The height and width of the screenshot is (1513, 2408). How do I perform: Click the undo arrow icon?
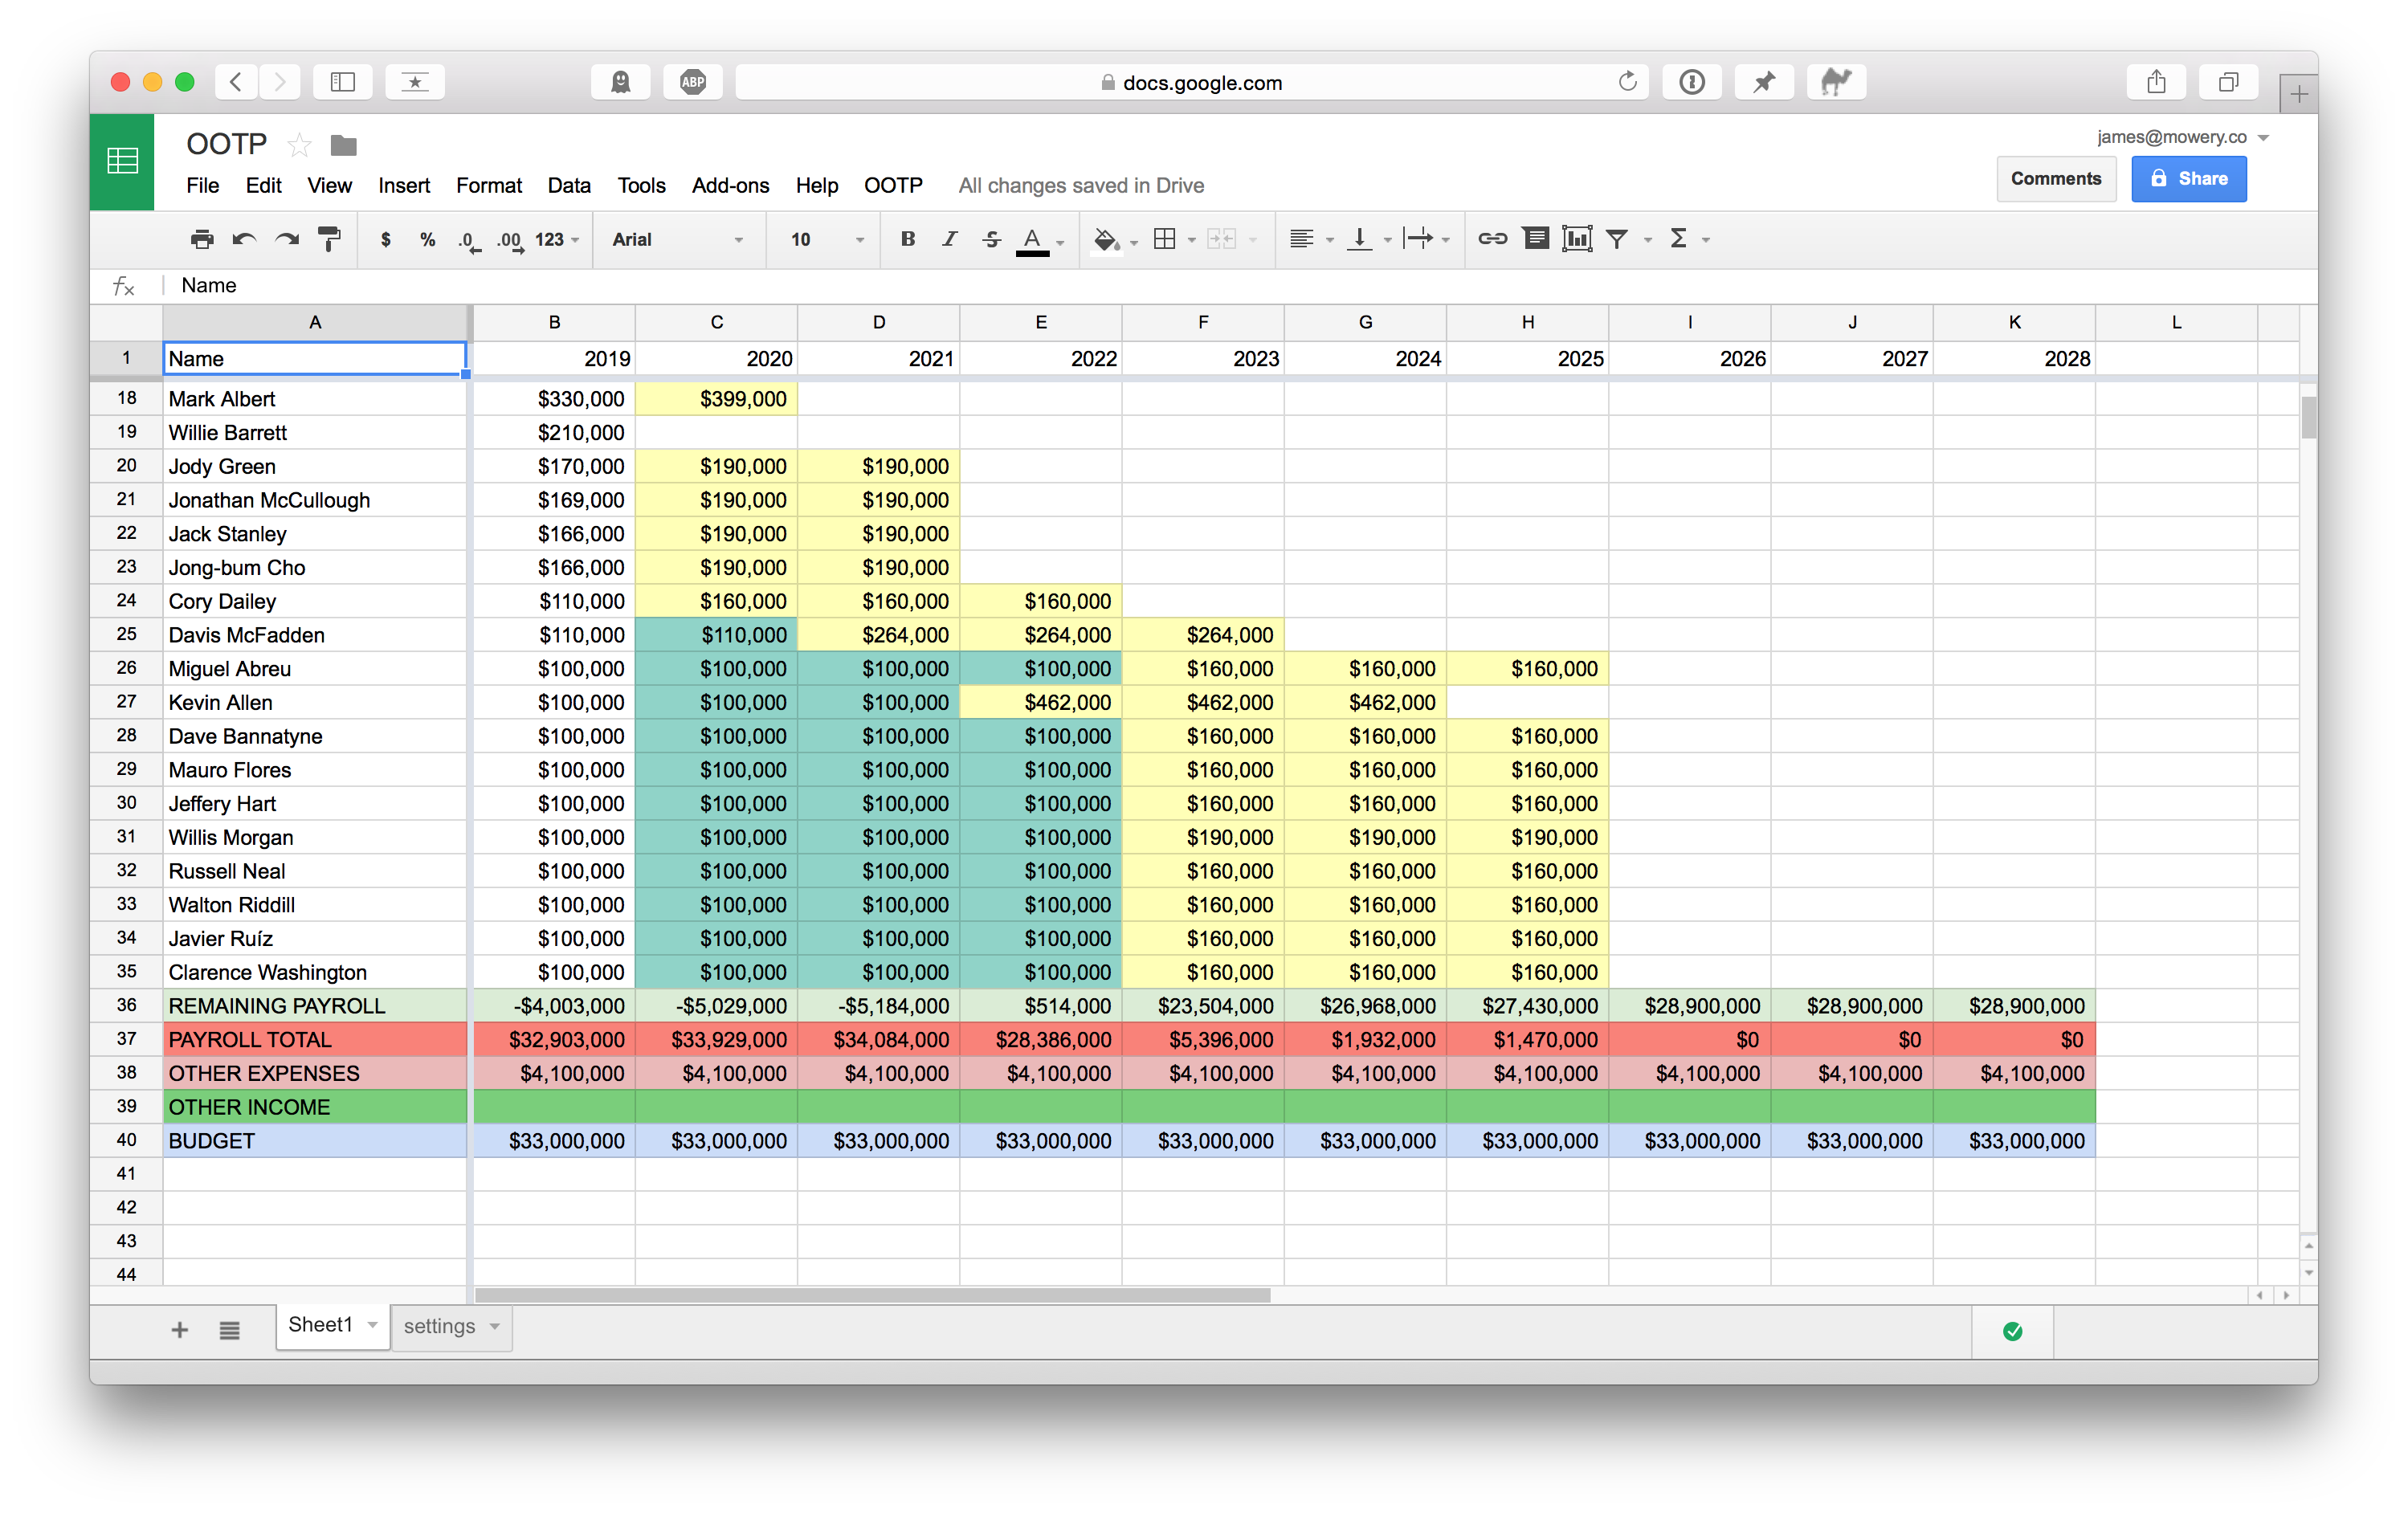[244, 239]
